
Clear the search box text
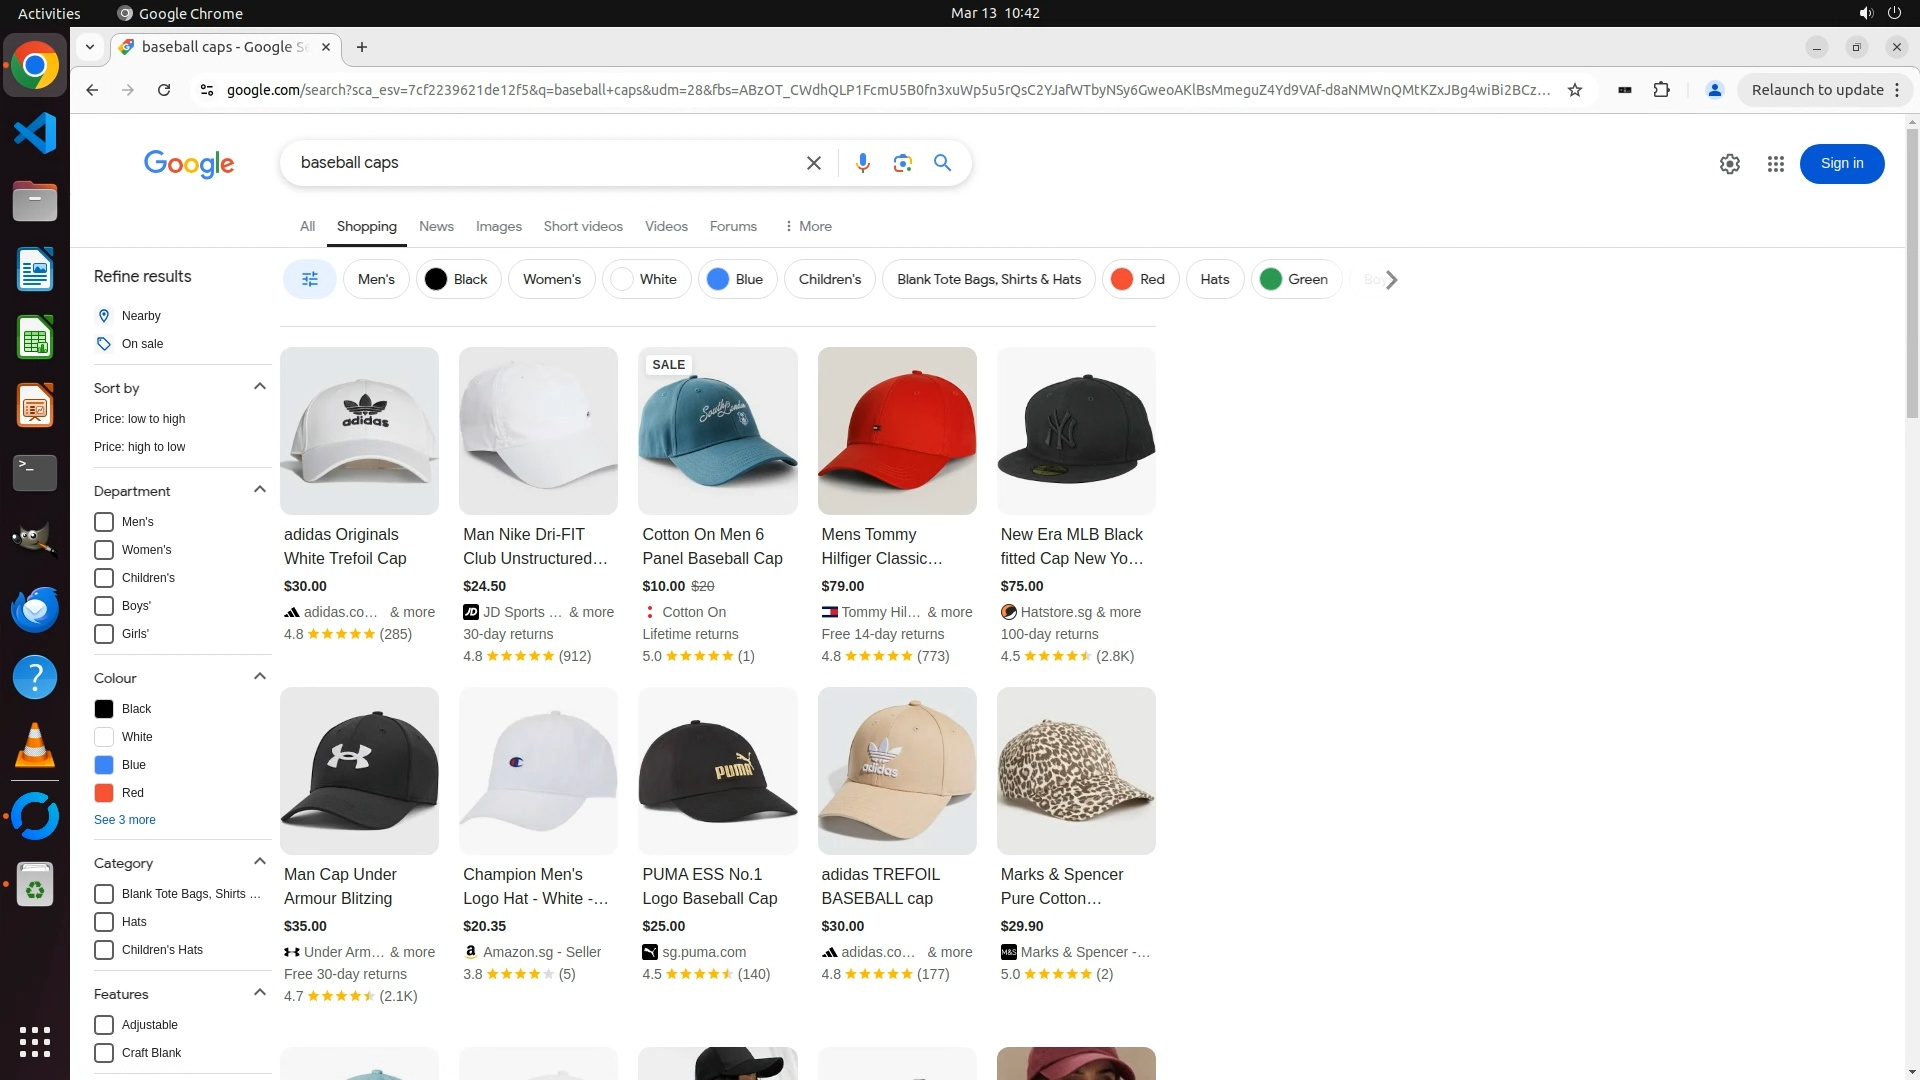pyautogui.click(x=813, y=163)
